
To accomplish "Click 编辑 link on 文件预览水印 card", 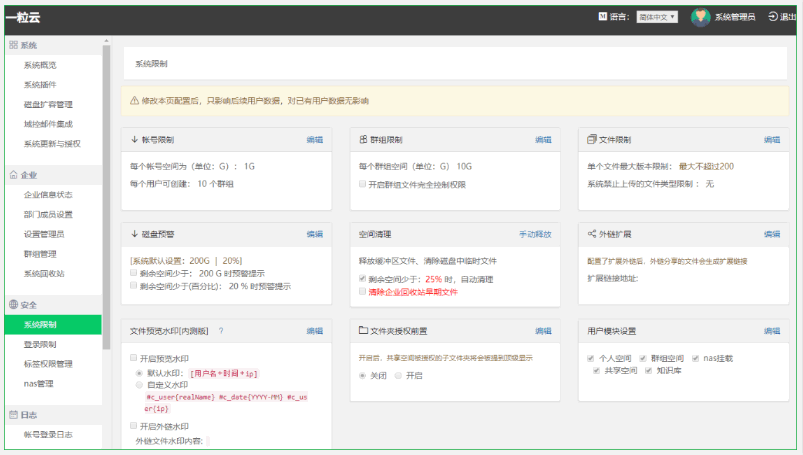I will click(314, 331).
